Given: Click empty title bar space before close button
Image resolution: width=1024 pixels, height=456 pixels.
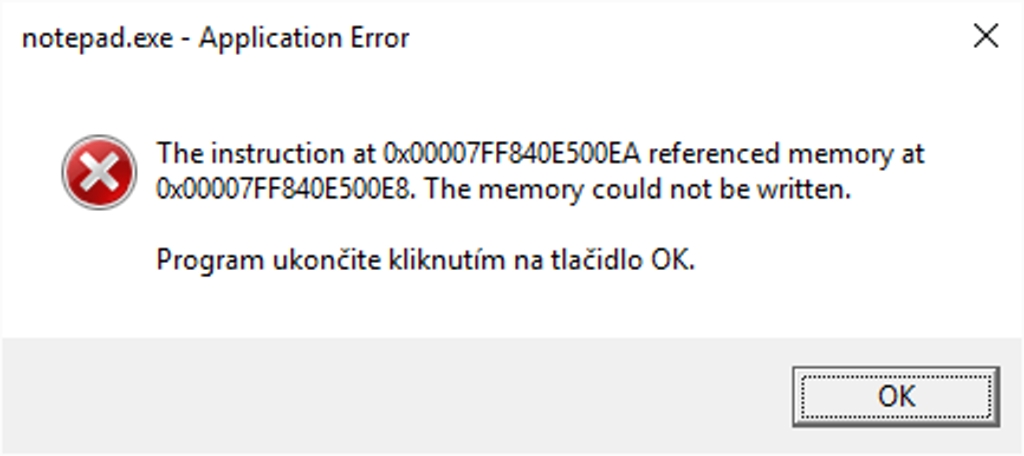Looking at the screenshot, I should pyautogui.click(x=700, y=38).
